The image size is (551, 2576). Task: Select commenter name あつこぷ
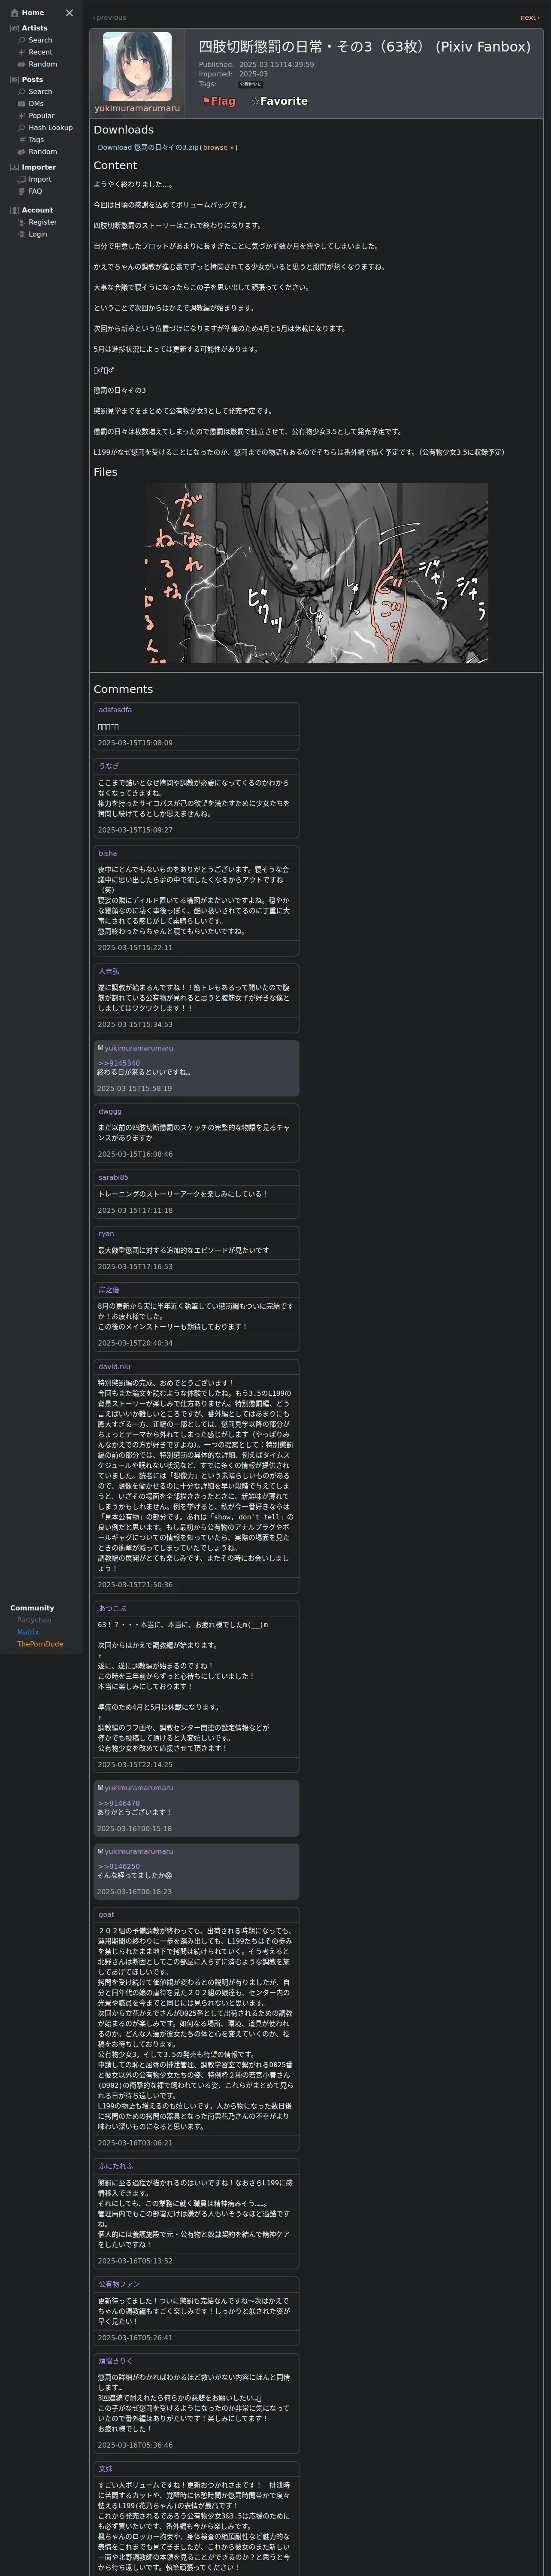(x=112, y=1608)
